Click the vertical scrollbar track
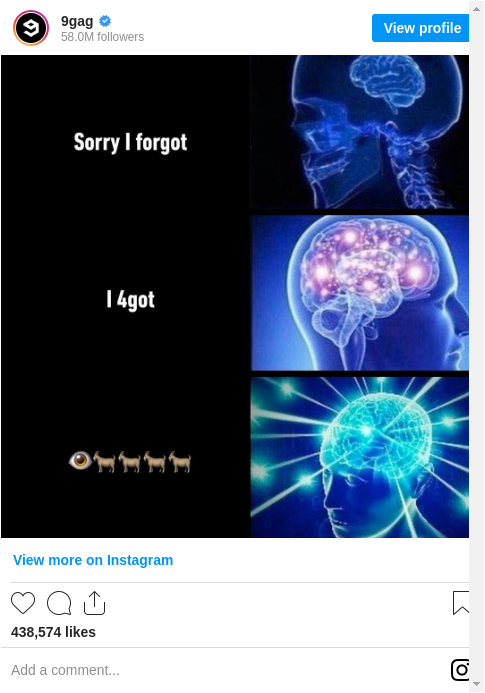The width and height of the screenshot is (485, 693). coord(476,346)
